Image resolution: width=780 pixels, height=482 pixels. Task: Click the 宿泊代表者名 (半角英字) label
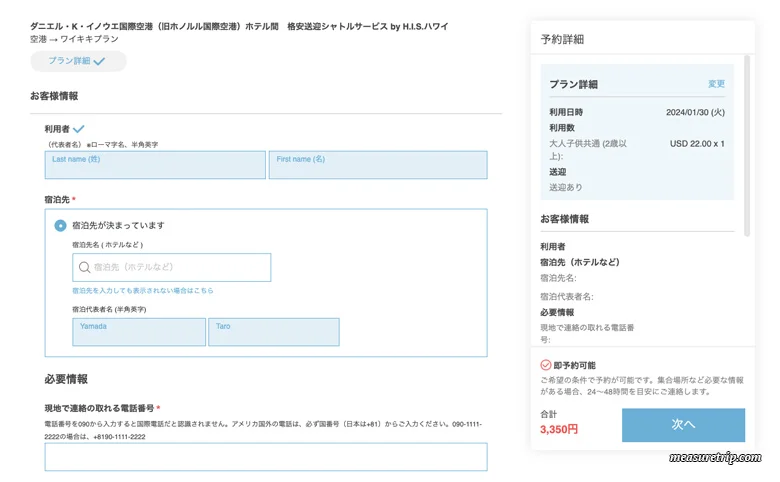pyautogui.click(x=109, y=309)
